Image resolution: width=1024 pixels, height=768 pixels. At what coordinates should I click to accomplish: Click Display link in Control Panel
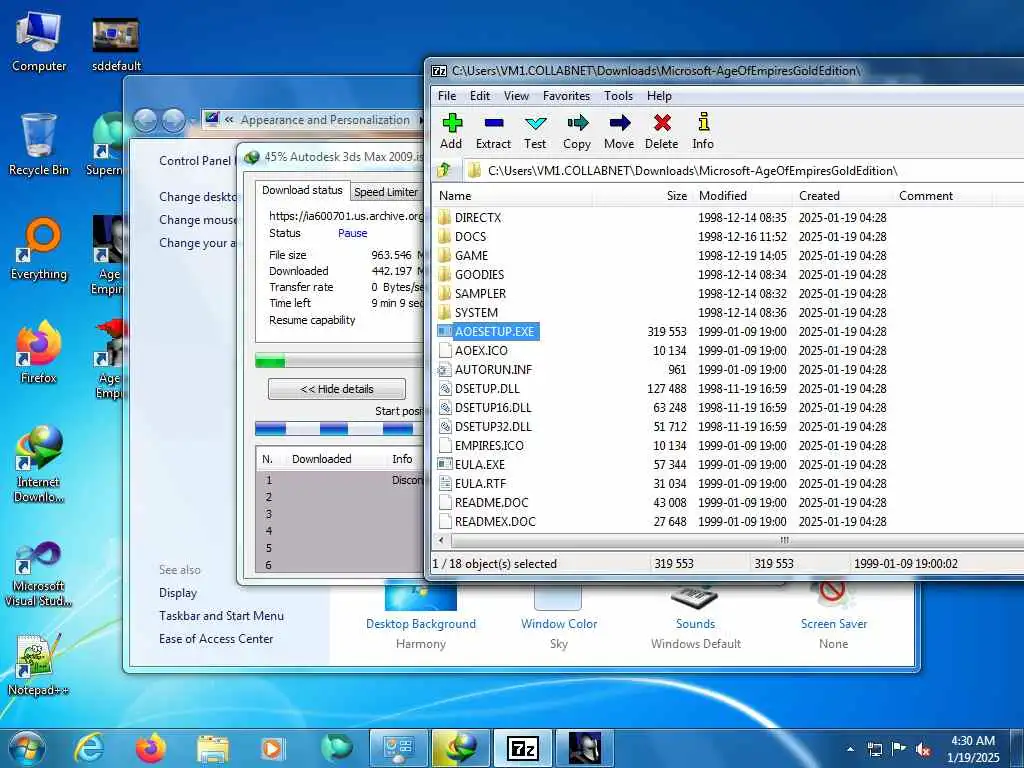point(178,593)
